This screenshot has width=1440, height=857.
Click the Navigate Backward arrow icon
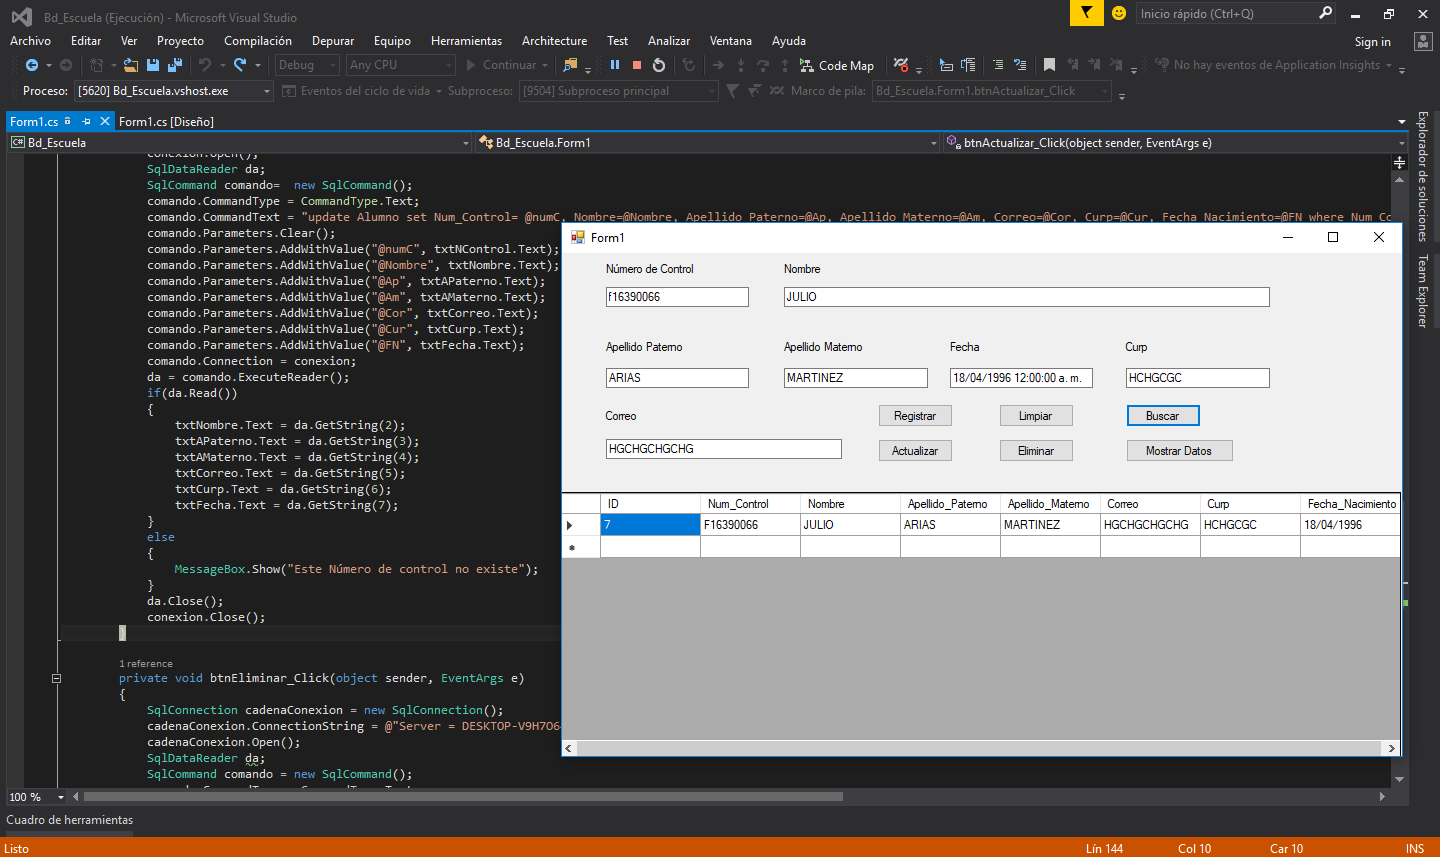click(x=32, y=65)
